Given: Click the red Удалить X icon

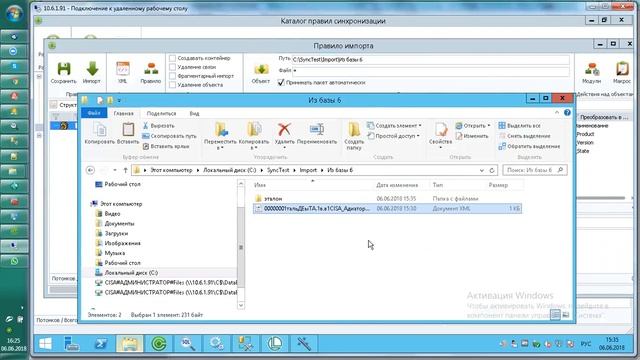Looking at the screenshot, I should point(284,129).
